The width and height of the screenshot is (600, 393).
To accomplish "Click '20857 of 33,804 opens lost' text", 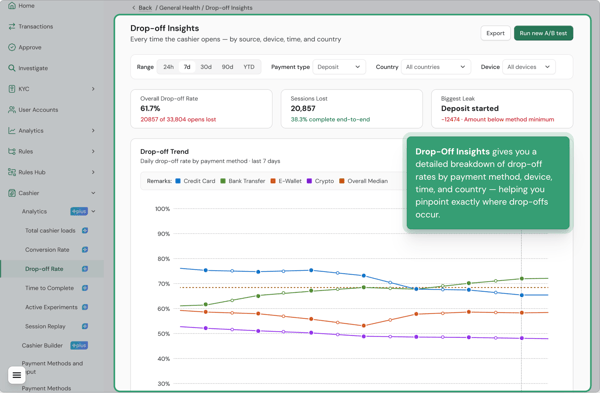I will click(178, 119).
